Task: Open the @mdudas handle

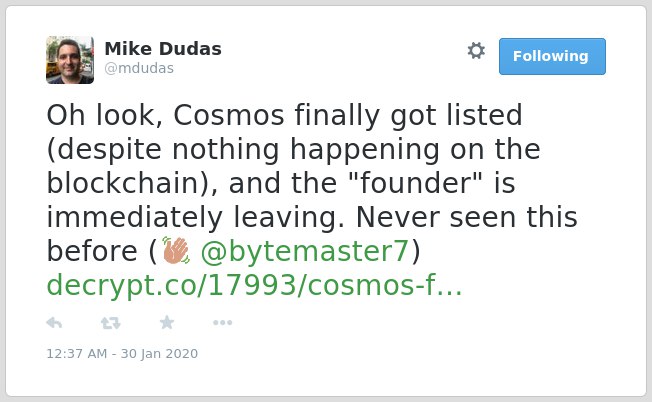Action: (139, 68)
